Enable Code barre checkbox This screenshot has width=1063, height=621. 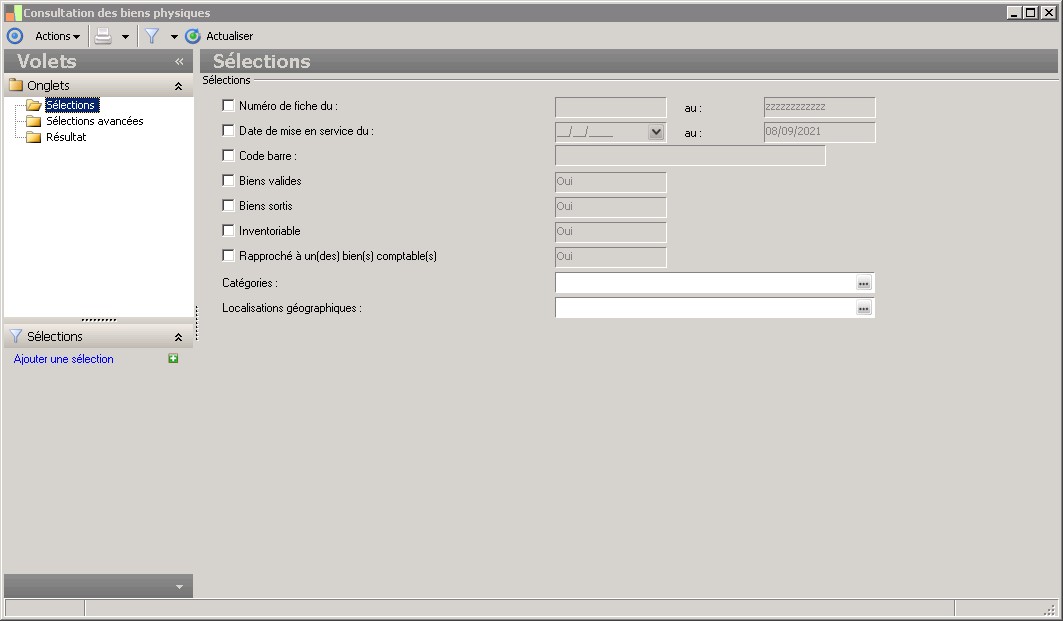[228, 155]
